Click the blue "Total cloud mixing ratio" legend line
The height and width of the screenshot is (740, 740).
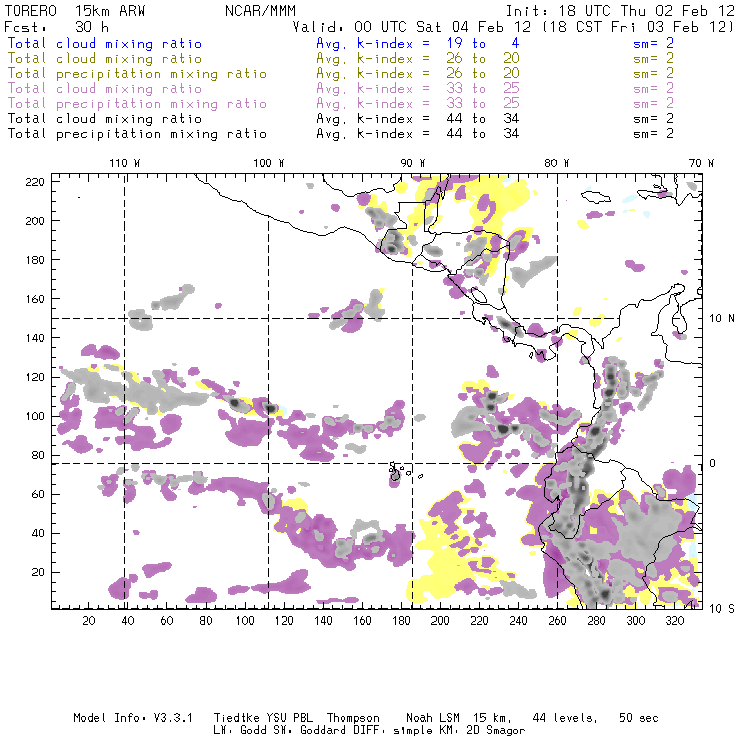(x=105, y=43)
